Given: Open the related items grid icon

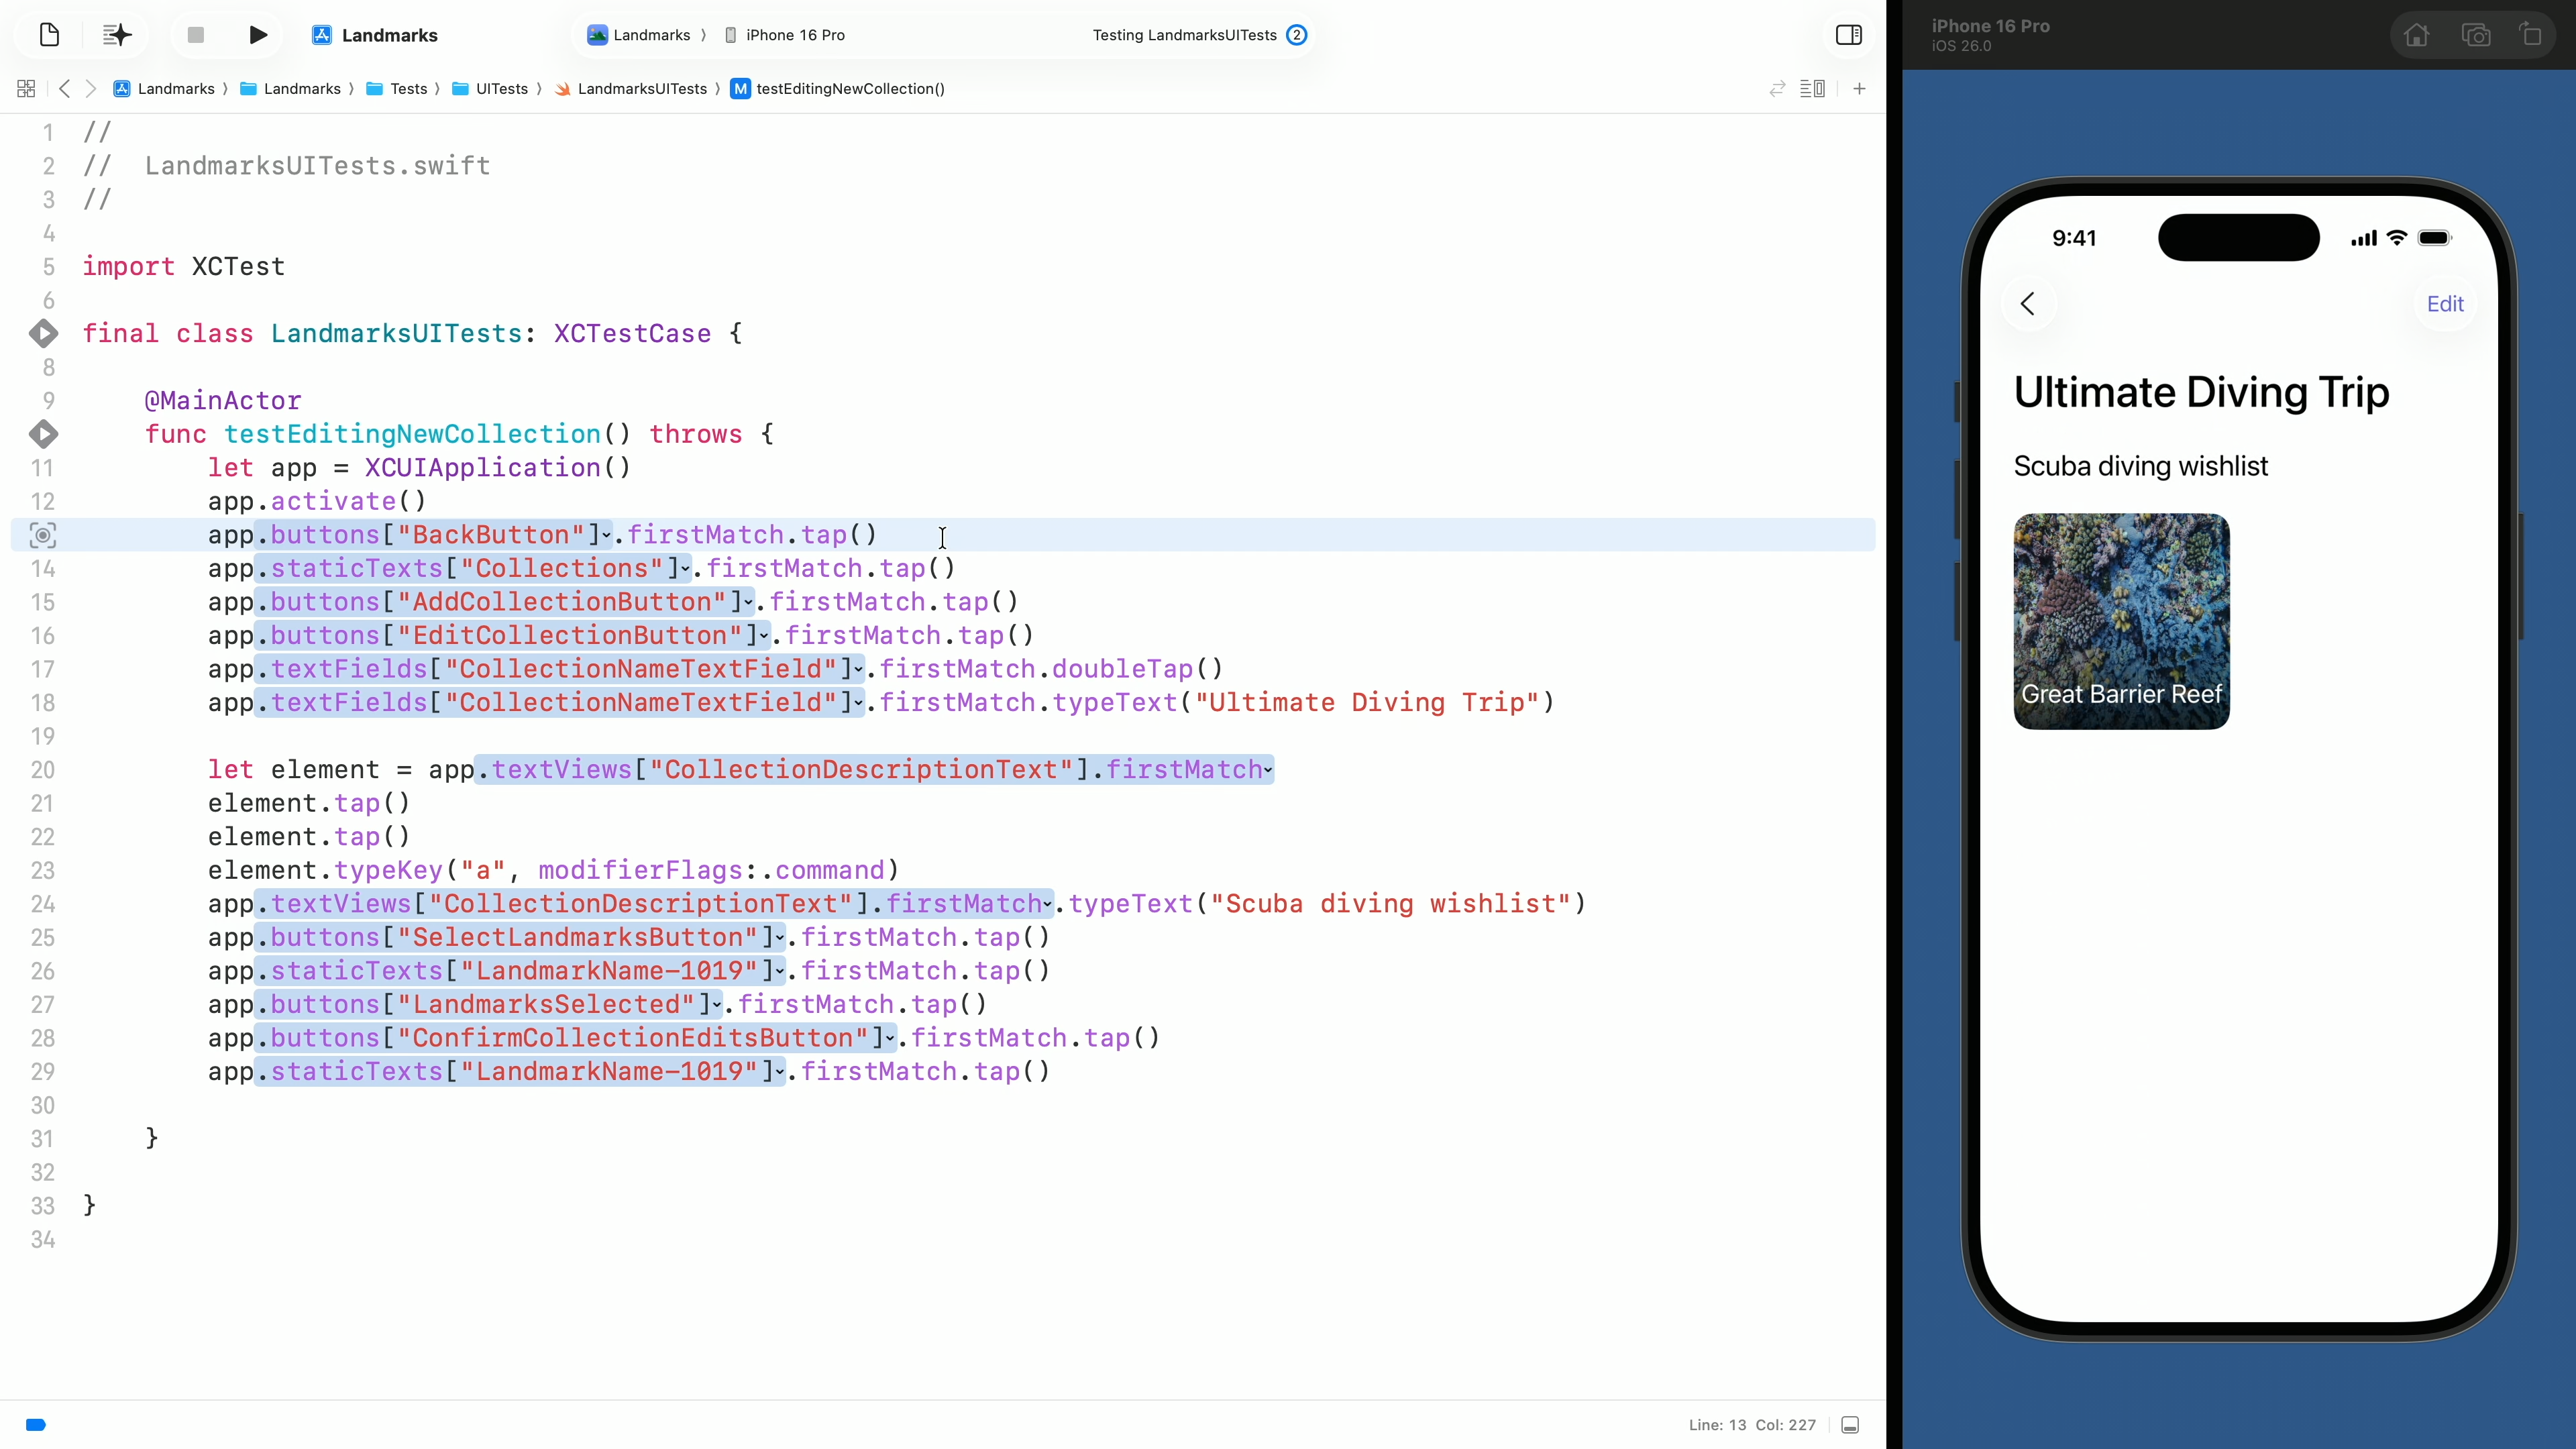Looking at the screenshot, I should click(26, 89).
